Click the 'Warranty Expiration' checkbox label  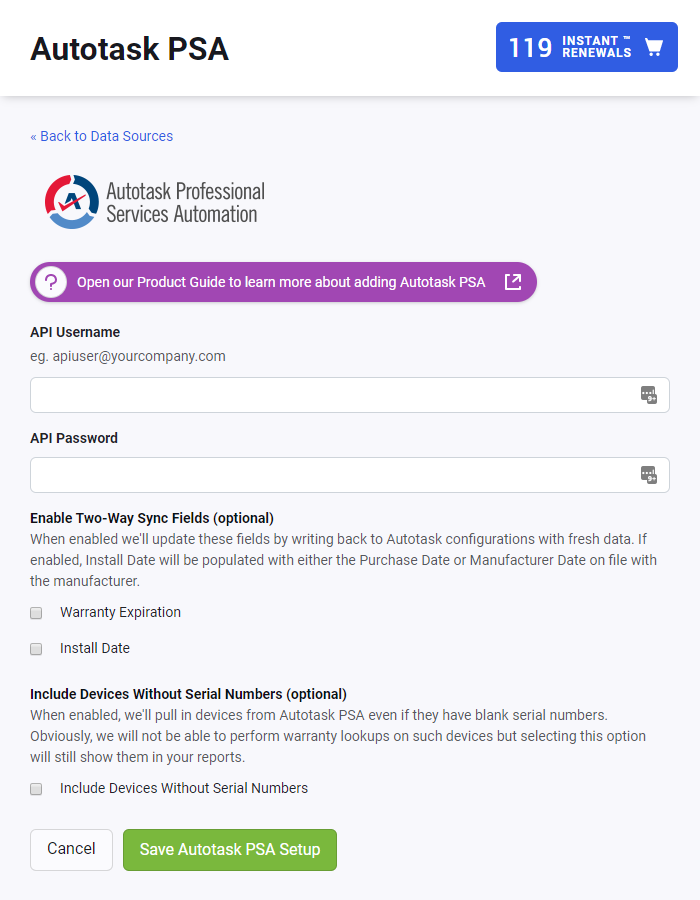[120, 612]
